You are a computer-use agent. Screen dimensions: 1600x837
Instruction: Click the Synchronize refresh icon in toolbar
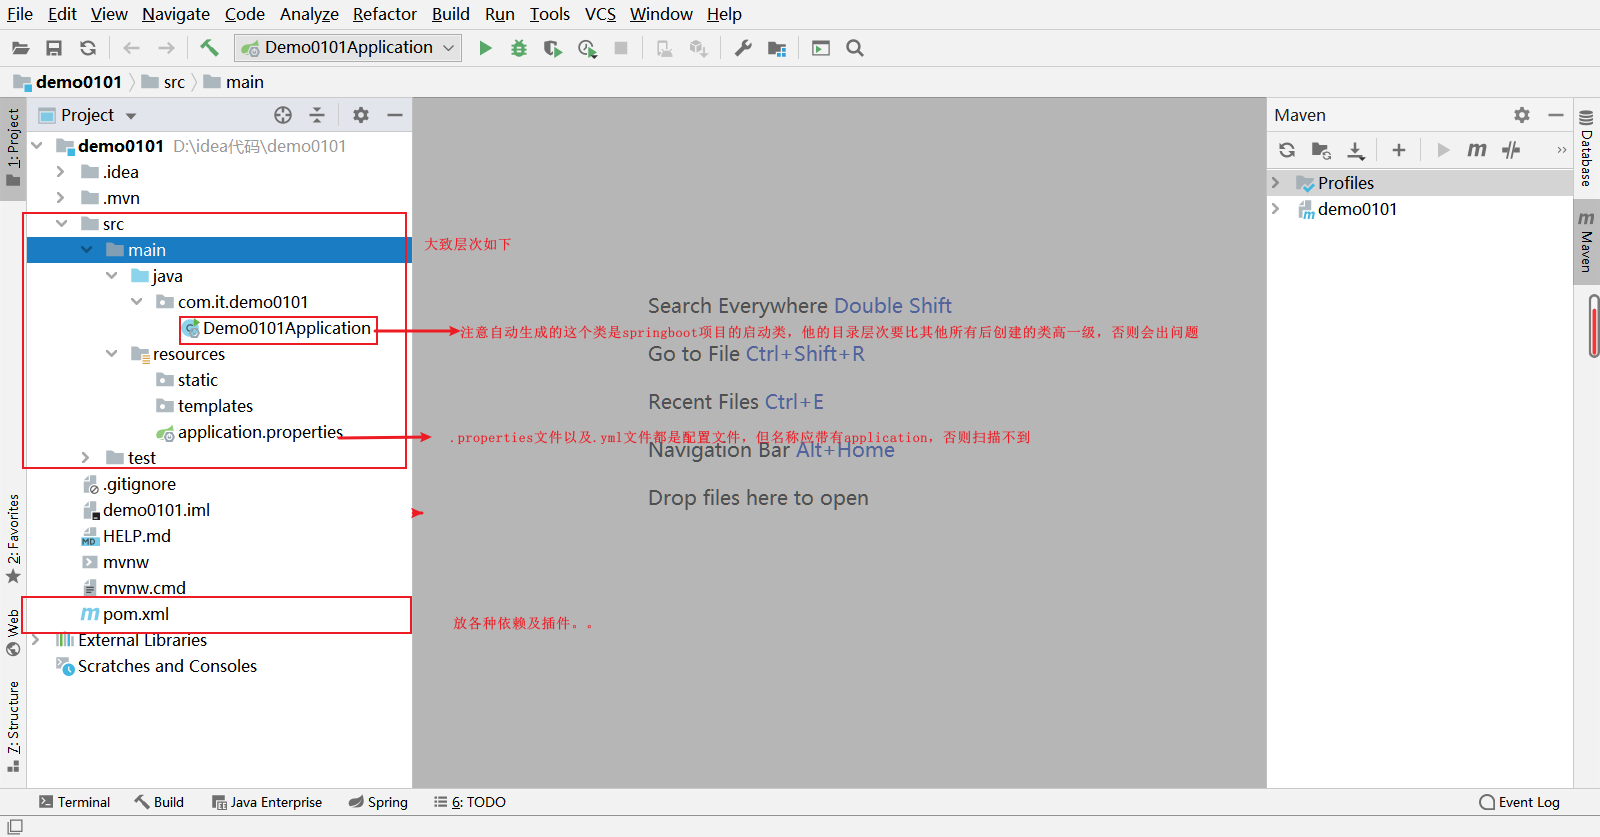[x=88, y=48]
